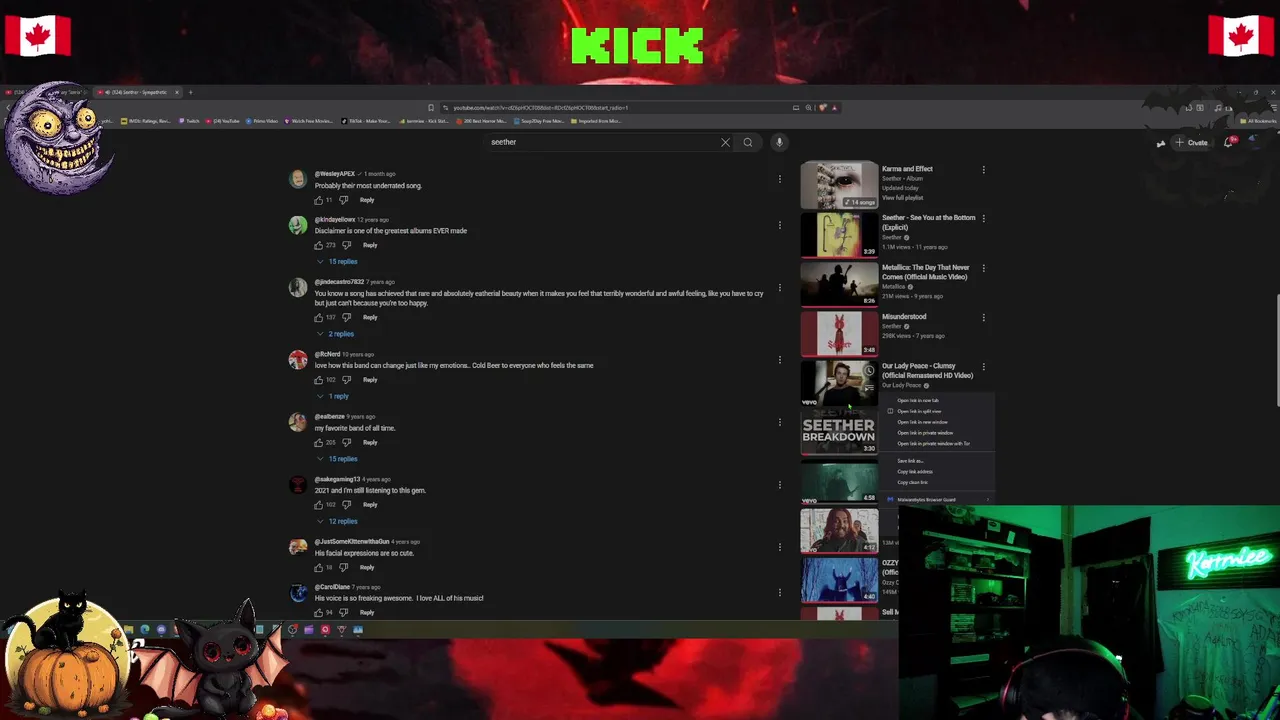Open Metallica 'The Day That Never Comes' thumbnail
The height and width of the screenshot is (720, 1280).
(x=839, y=283)
